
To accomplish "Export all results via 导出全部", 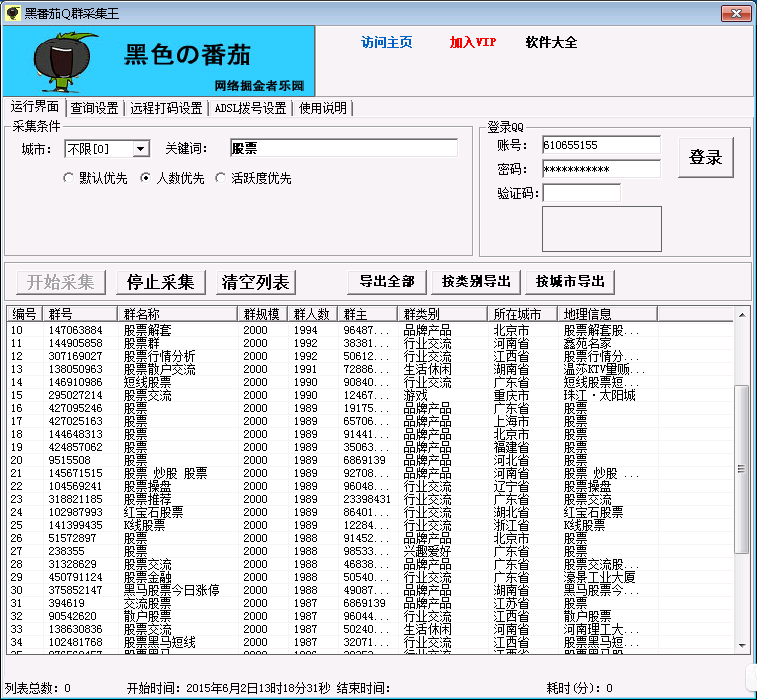I will point(387,281).
